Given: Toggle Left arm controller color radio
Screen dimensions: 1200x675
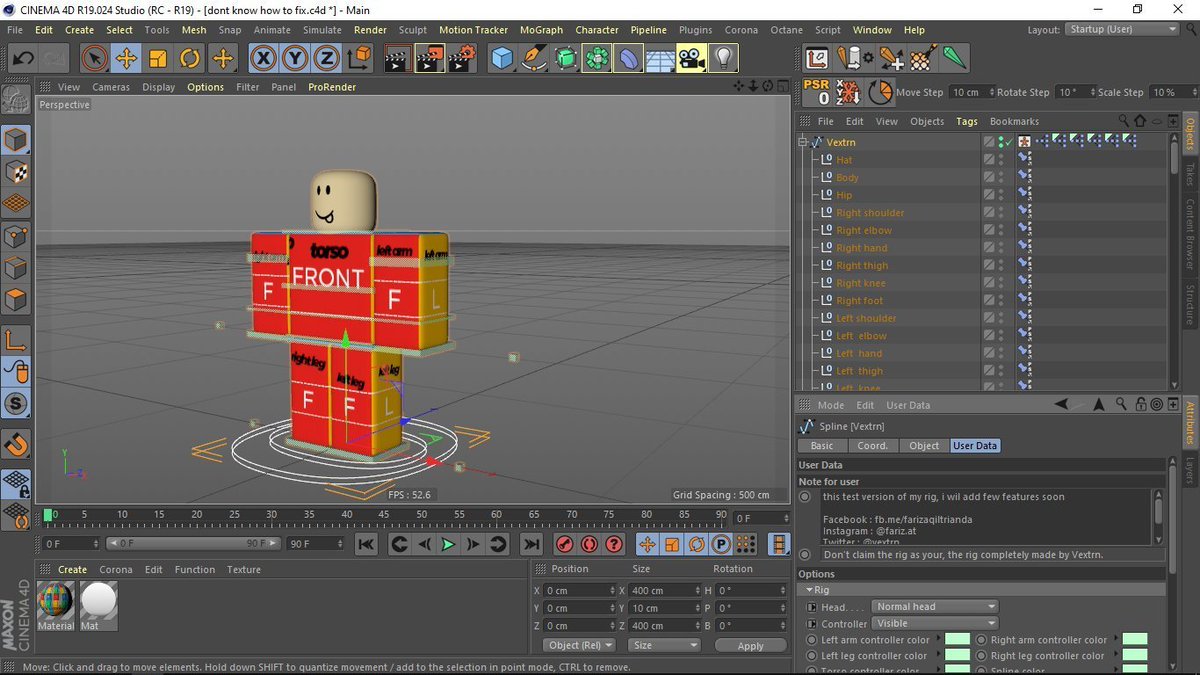Looking at the screenshot, I should (811, 640).
